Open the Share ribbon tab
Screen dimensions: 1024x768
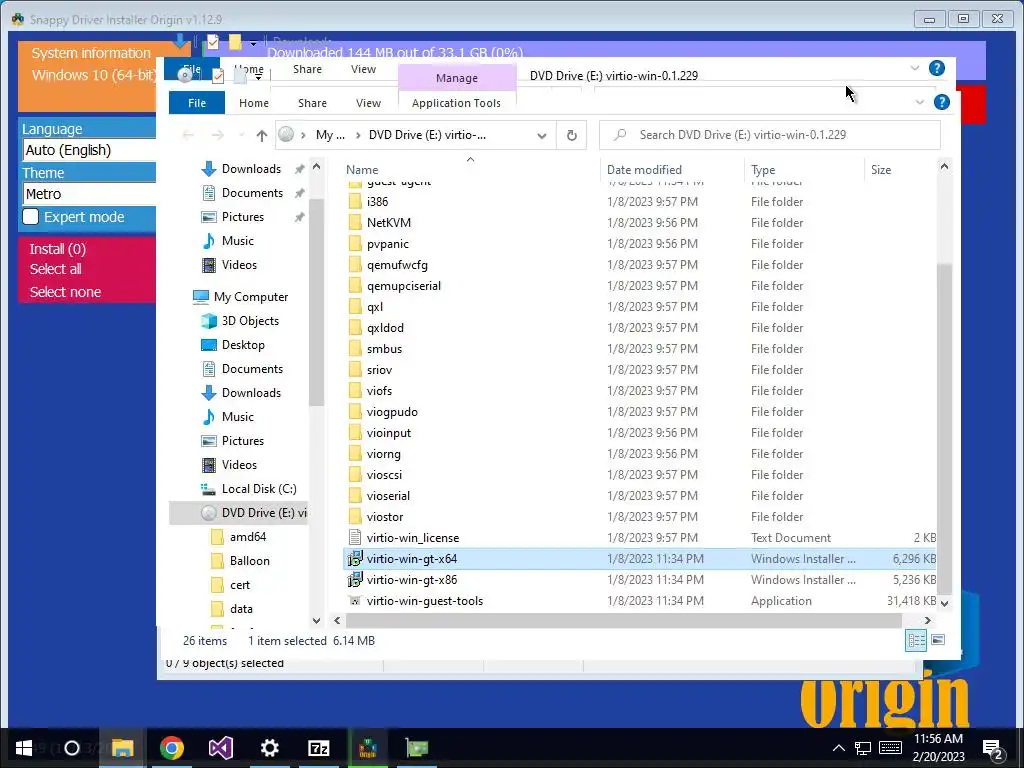[312, 103]
